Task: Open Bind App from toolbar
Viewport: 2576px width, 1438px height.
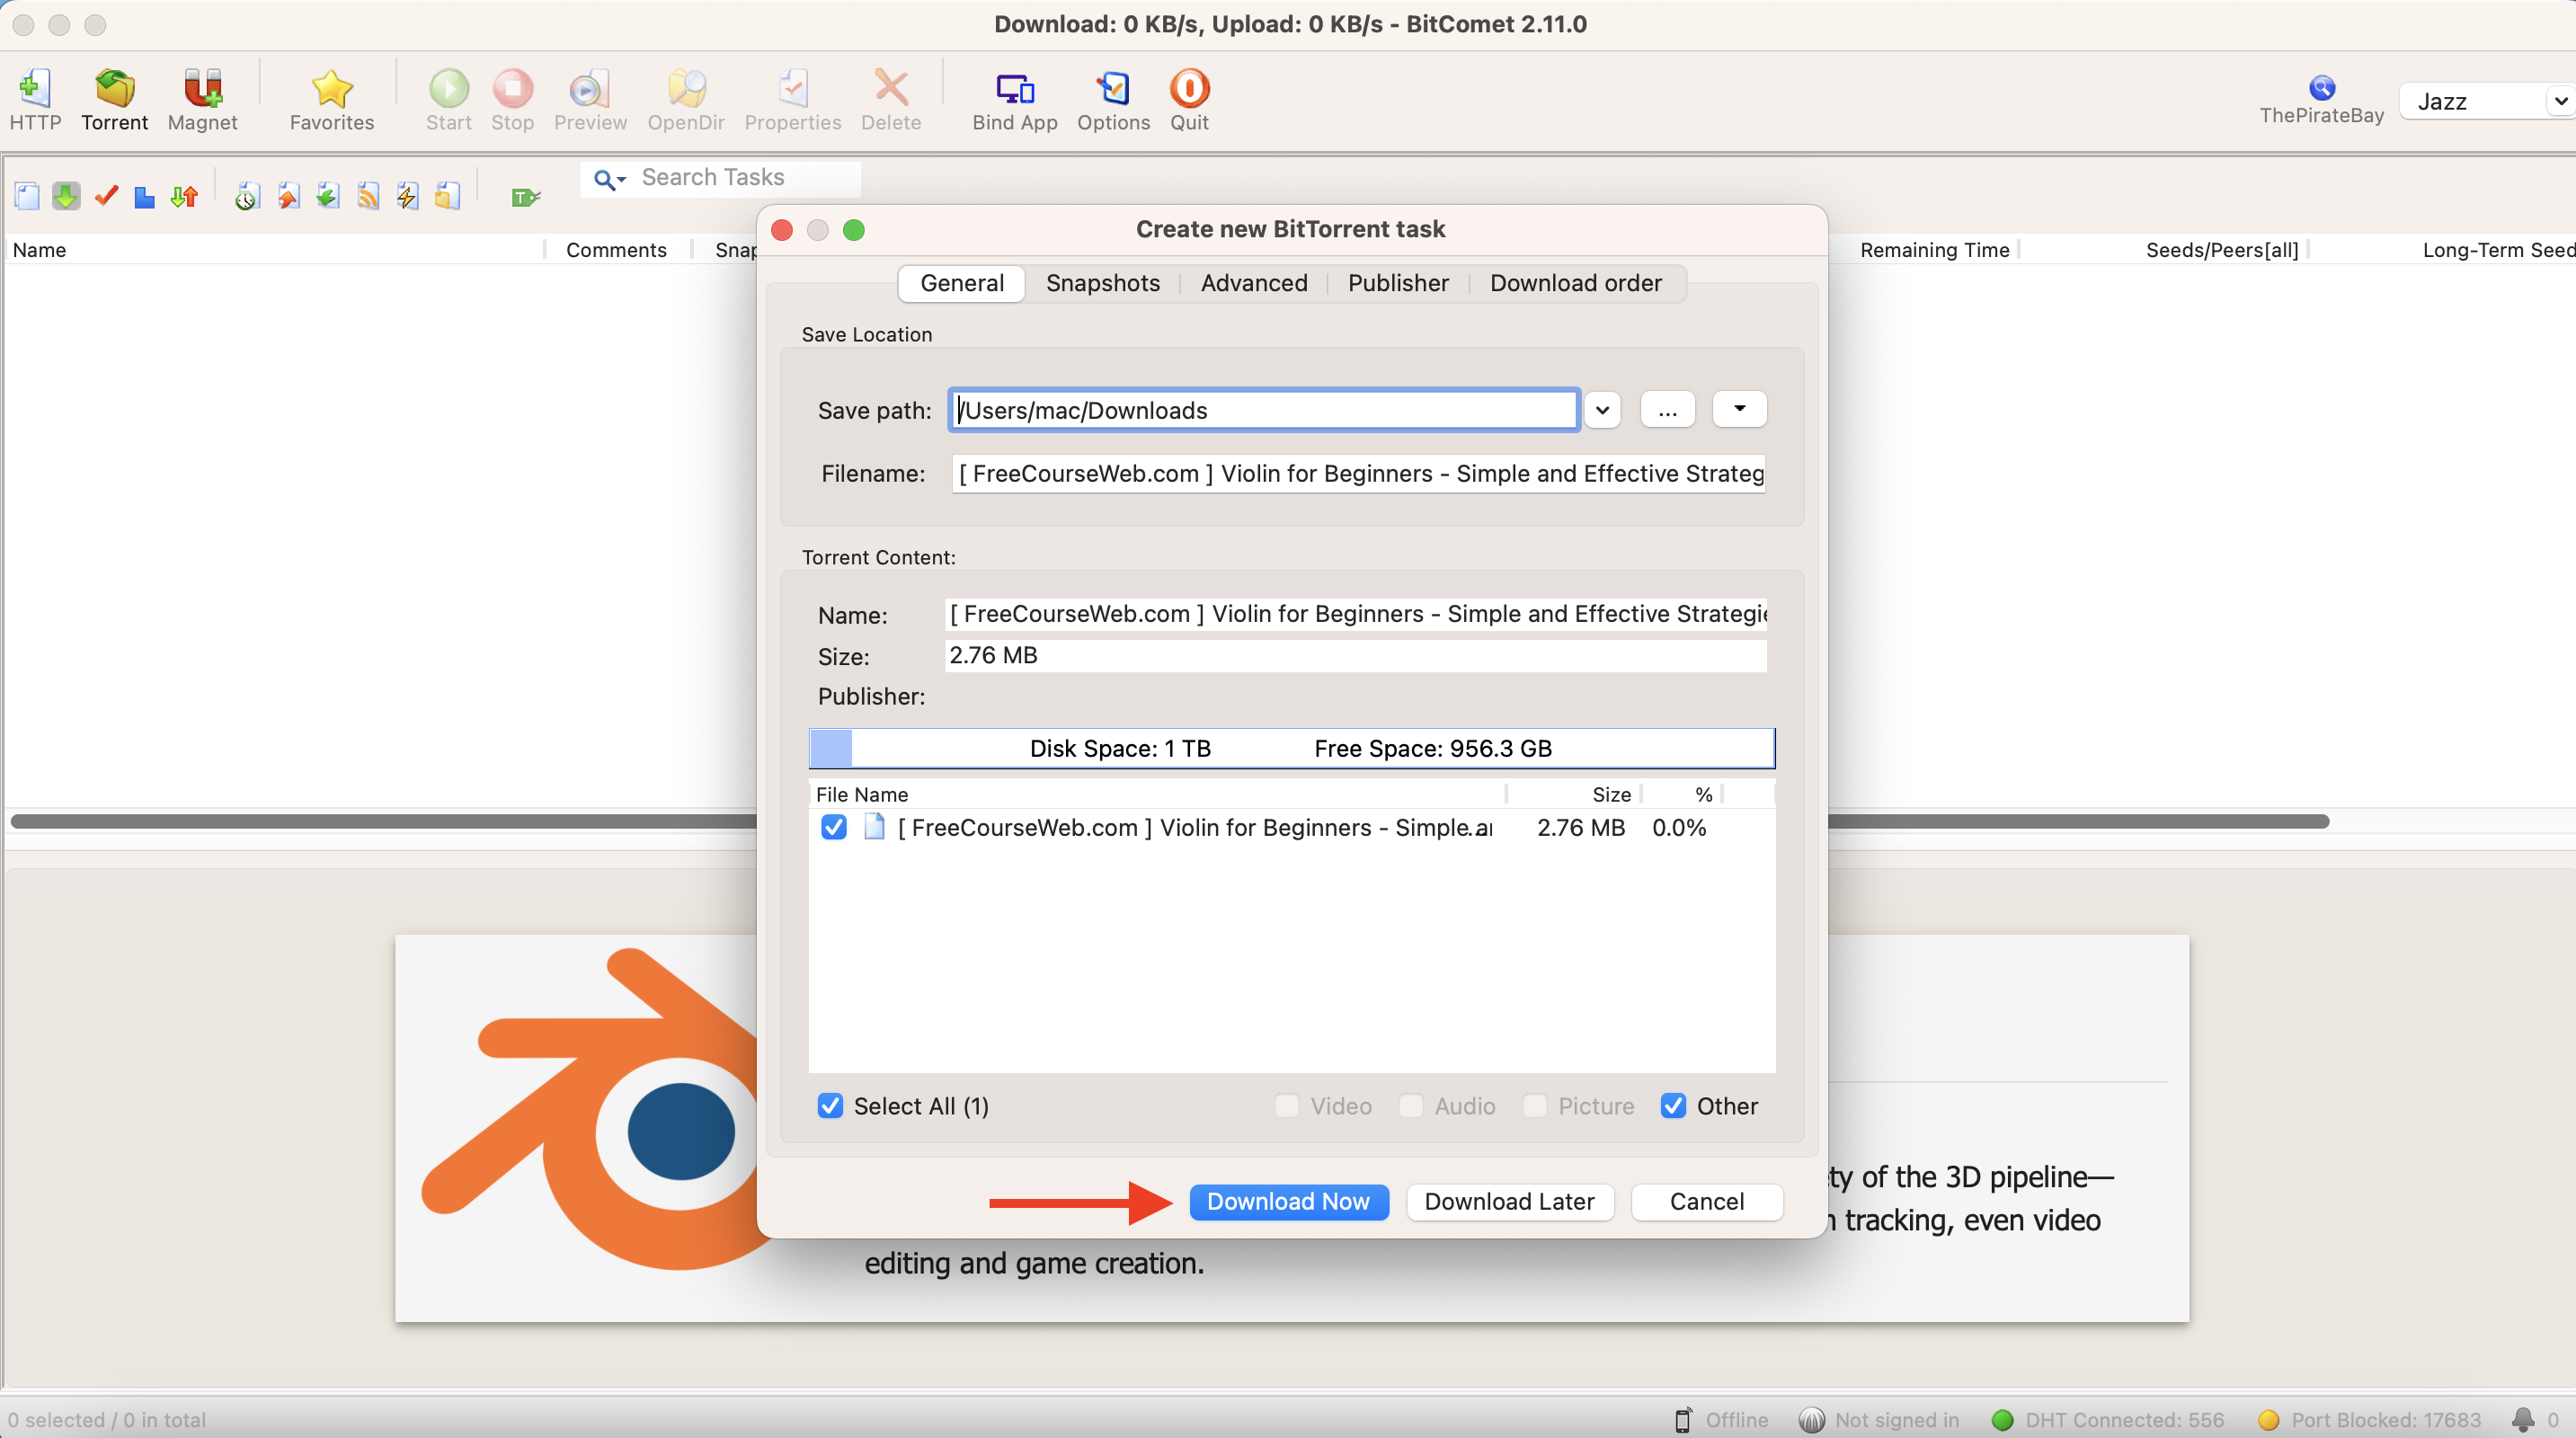Action: coord(1014,100)
